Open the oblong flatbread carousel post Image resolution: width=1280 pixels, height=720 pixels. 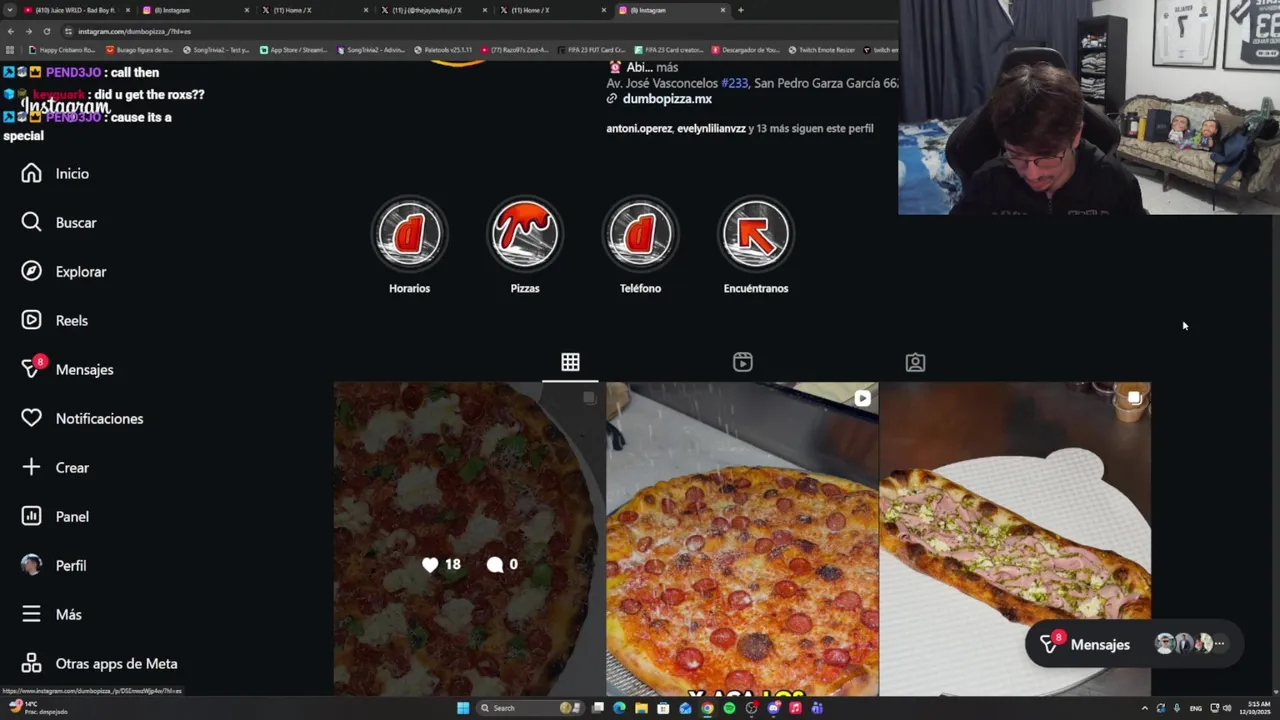tap(1015, 539)
